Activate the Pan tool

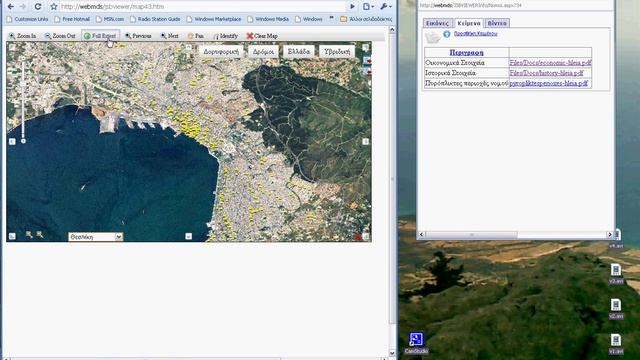[x=196, y=36]
